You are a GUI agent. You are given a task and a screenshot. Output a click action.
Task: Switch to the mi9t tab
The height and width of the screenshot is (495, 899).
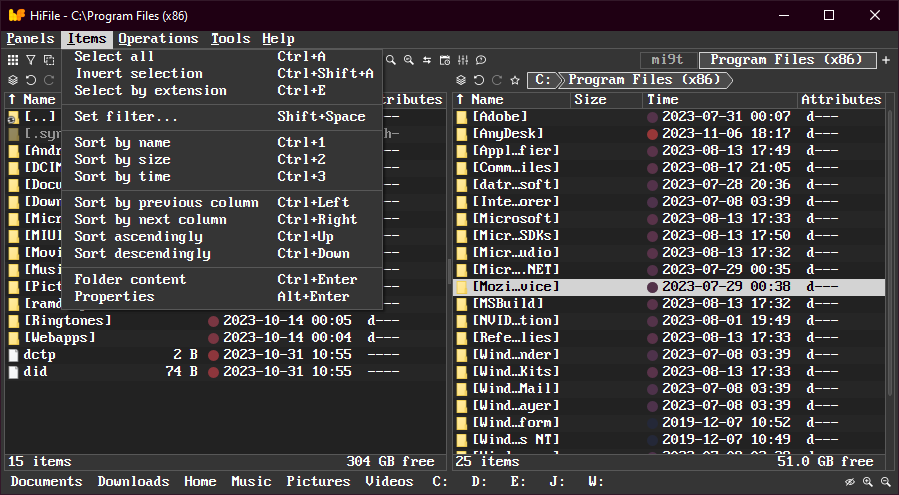pyautogui.click(x=666, y=60)
